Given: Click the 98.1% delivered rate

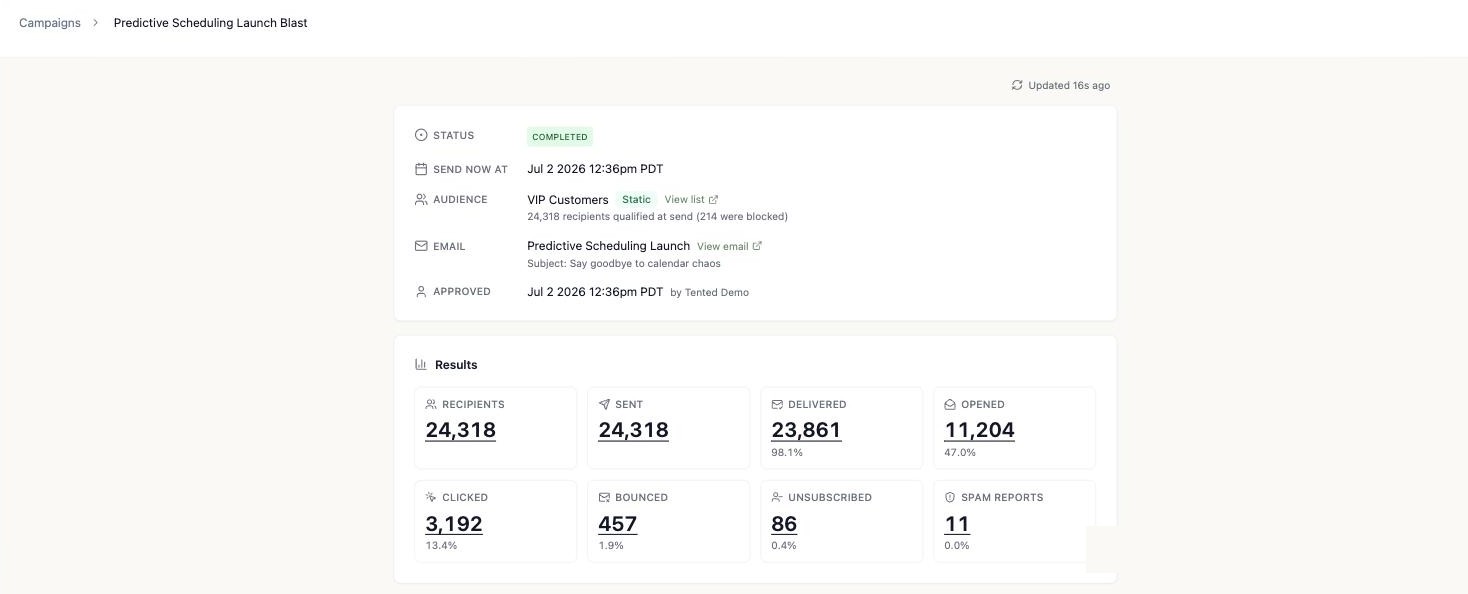Looking at the screenshot, I should coord(787,452).
